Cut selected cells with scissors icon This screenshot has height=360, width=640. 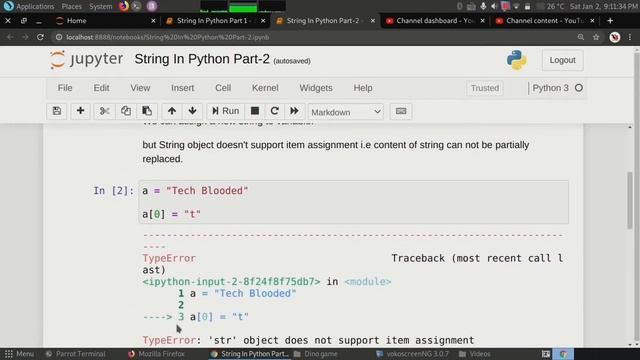point(104,111)
